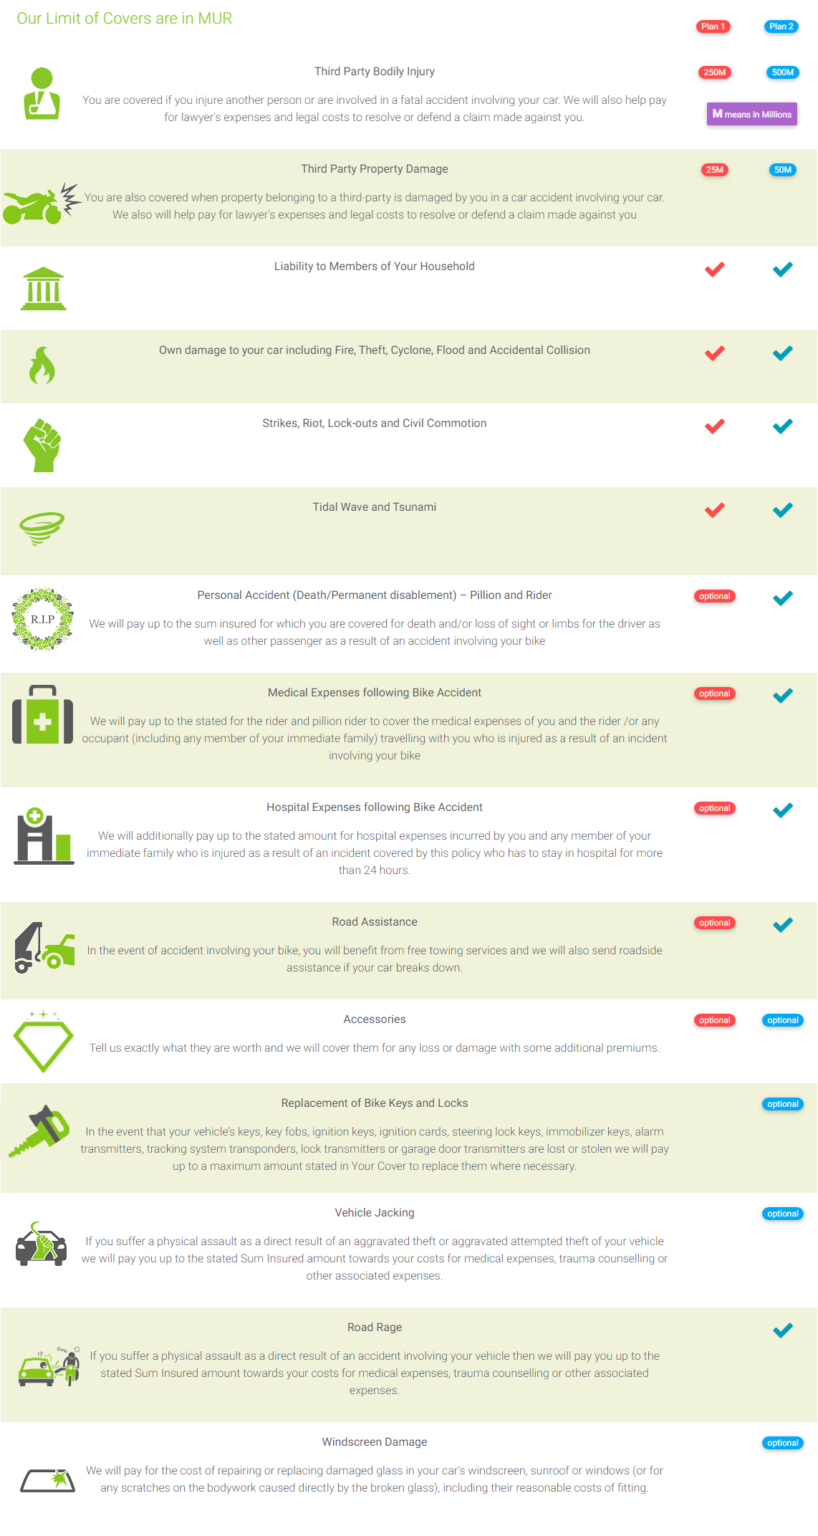Click red checkmark for Liability to Household Members
This screenshot has height=1536, width=818.
point(714,269)
